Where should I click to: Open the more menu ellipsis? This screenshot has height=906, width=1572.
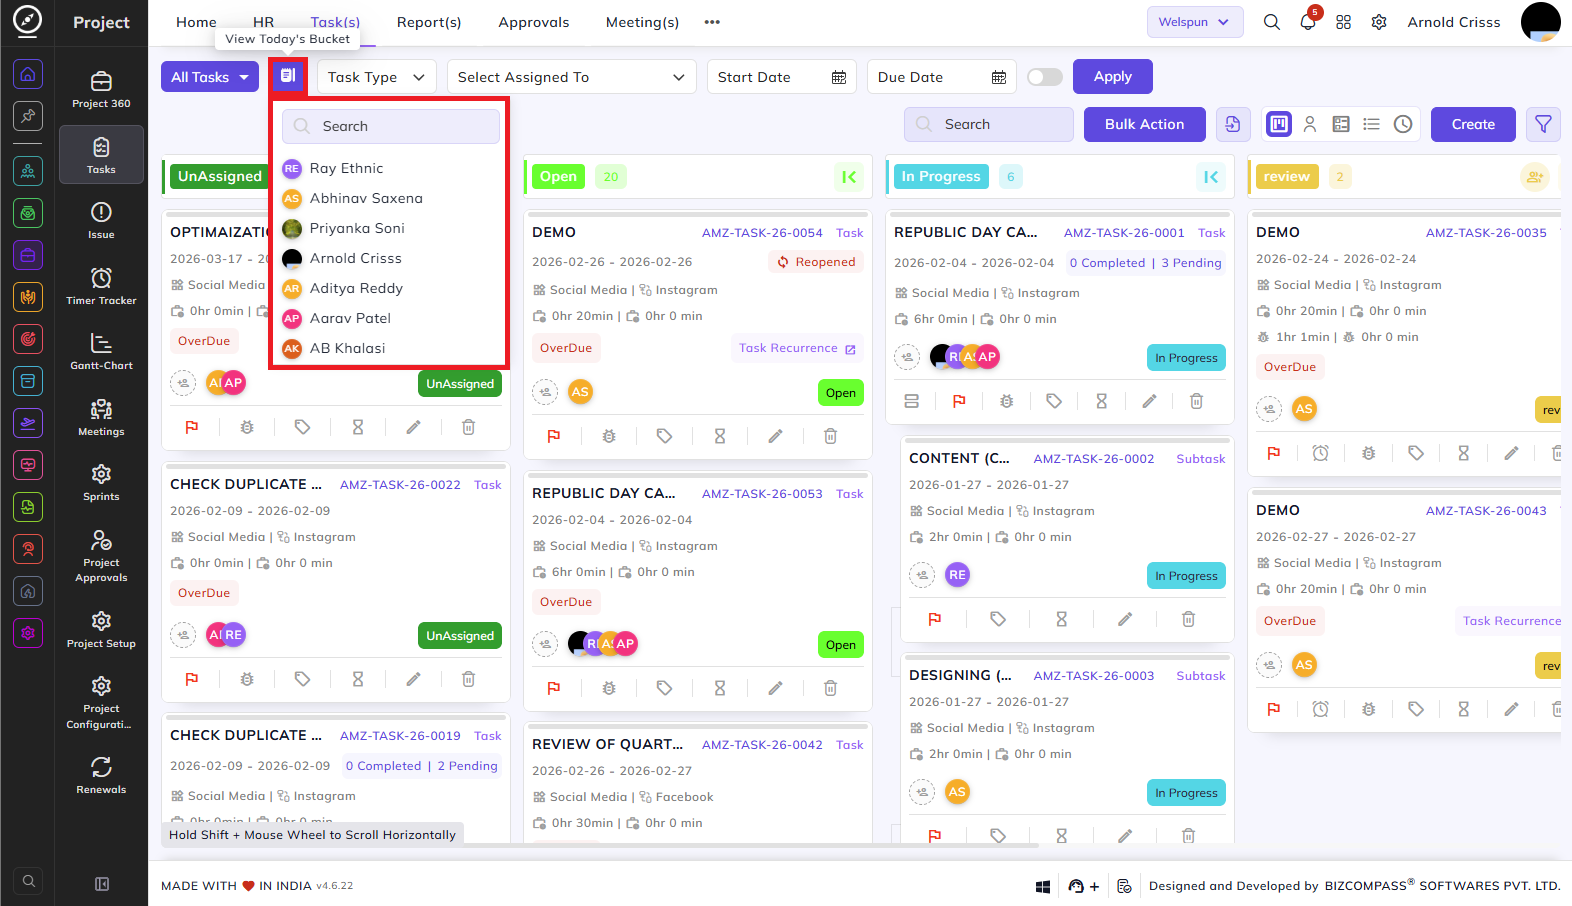(712, 22)
